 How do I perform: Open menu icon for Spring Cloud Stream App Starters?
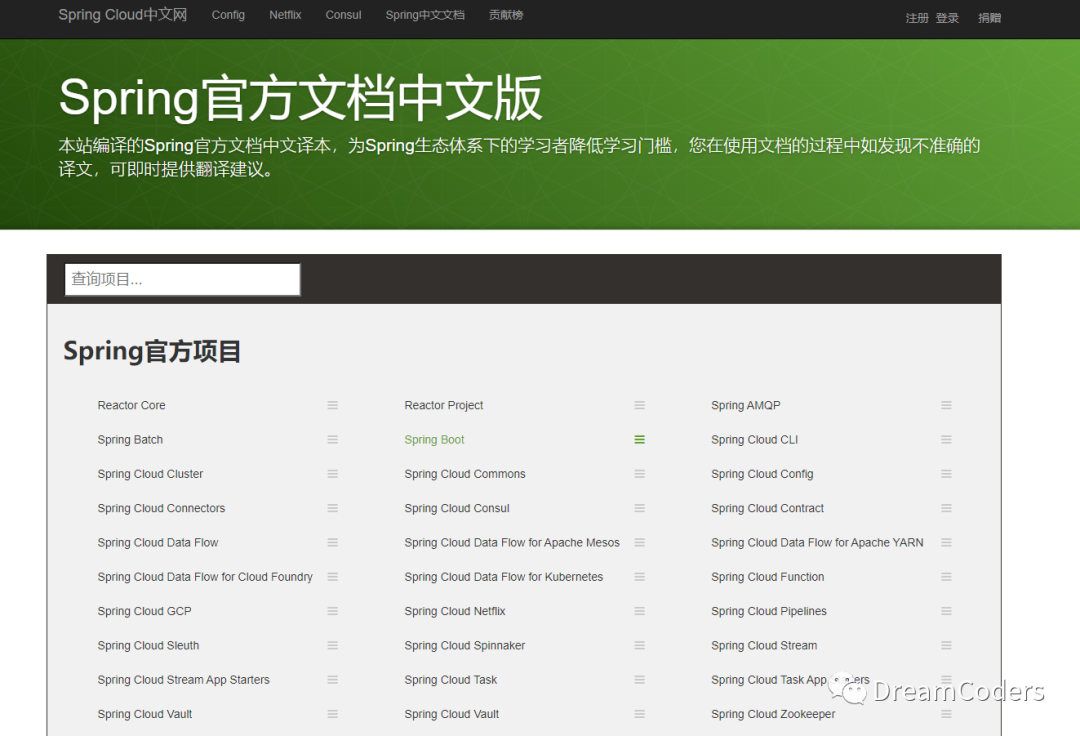coord(333,680)
